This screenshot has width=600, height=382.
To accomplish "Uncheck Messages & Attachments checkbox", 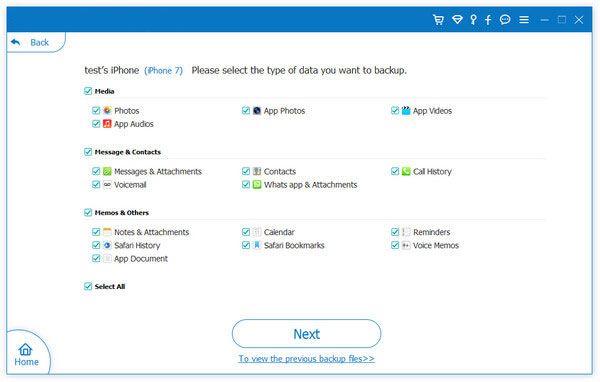I will (96, 171).
